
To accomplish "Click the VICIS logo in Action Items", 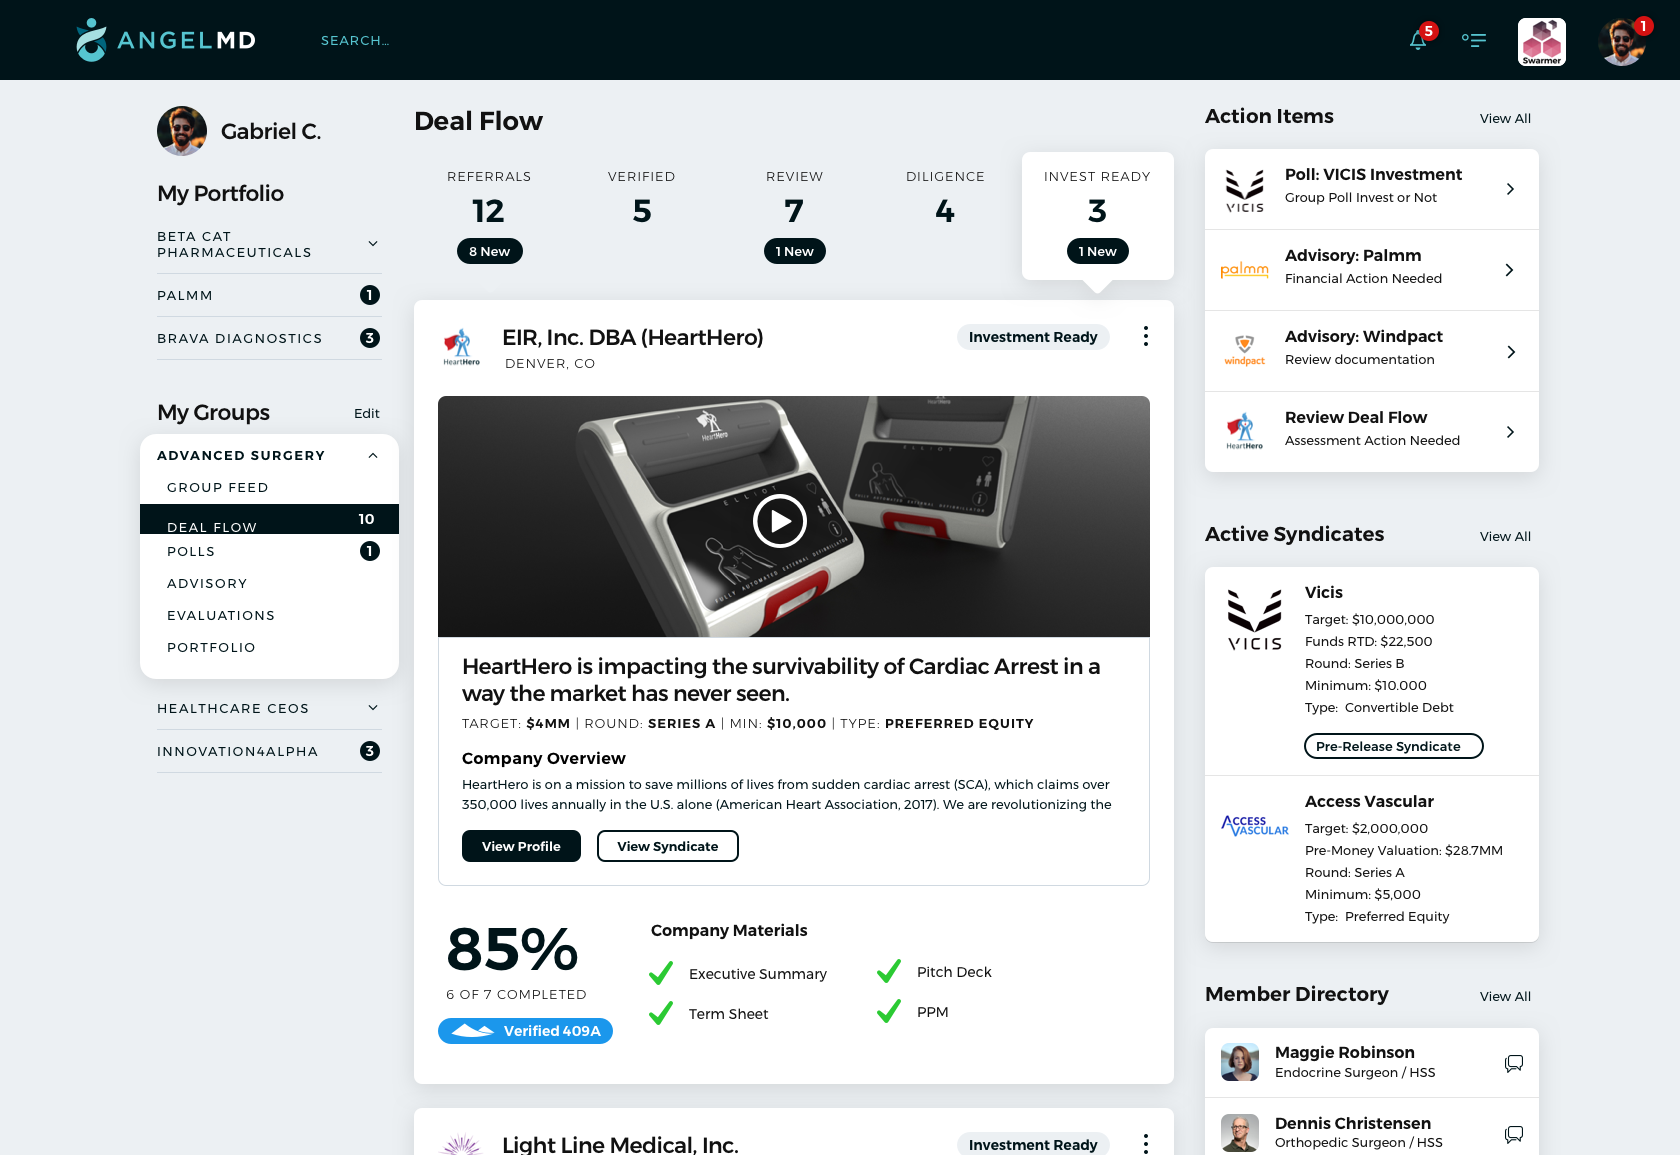I will tap(1245, 190).
